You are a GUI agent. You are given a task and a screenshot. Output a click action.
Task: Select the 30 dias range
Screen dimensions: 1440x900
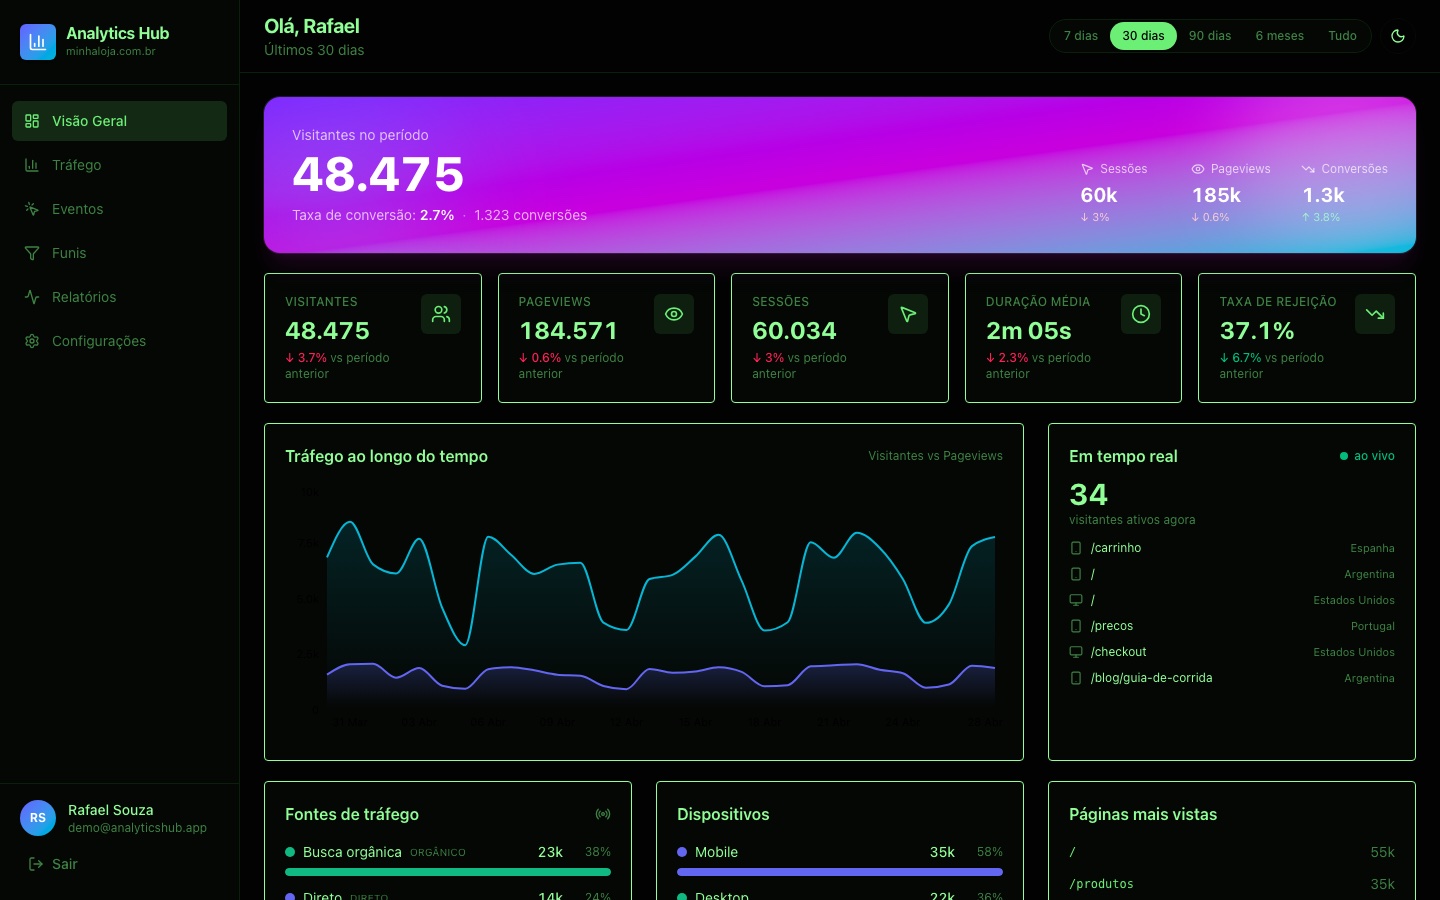coord(1143,36)
